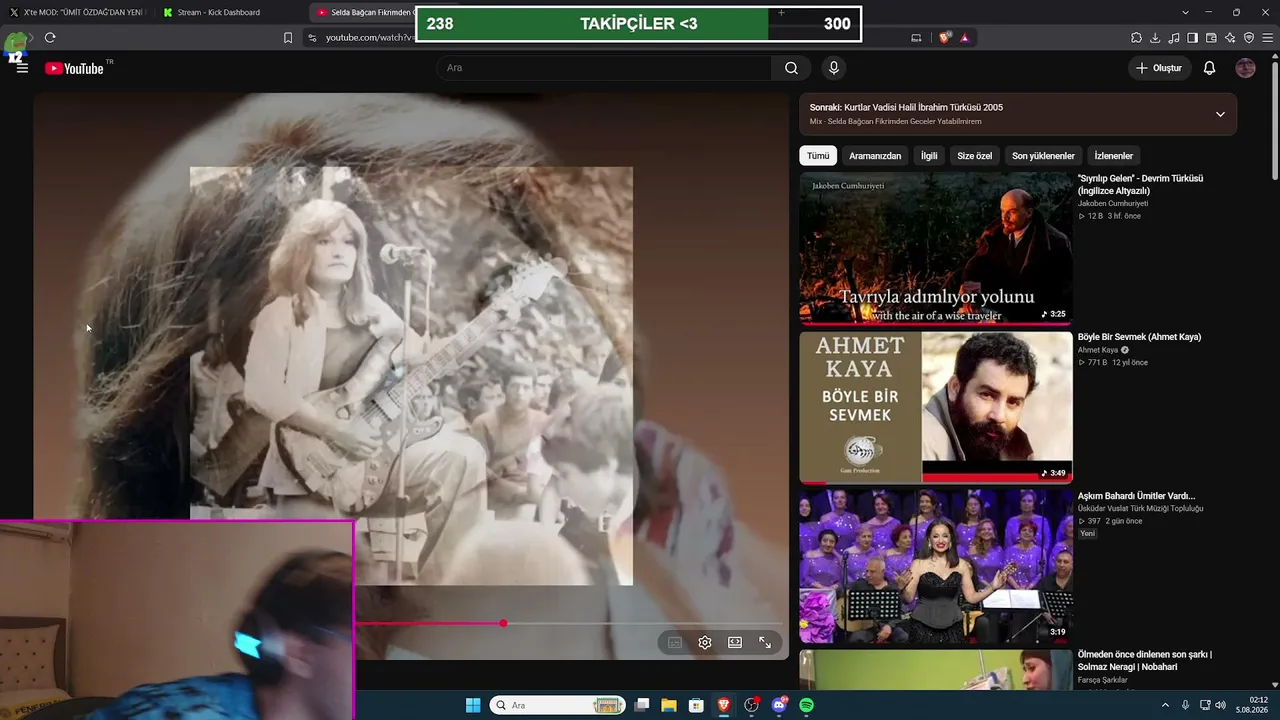Toggle theater mode in the player
Image resolution: width=1280 pixels, height=720 pixels.
tap(735, 643)
